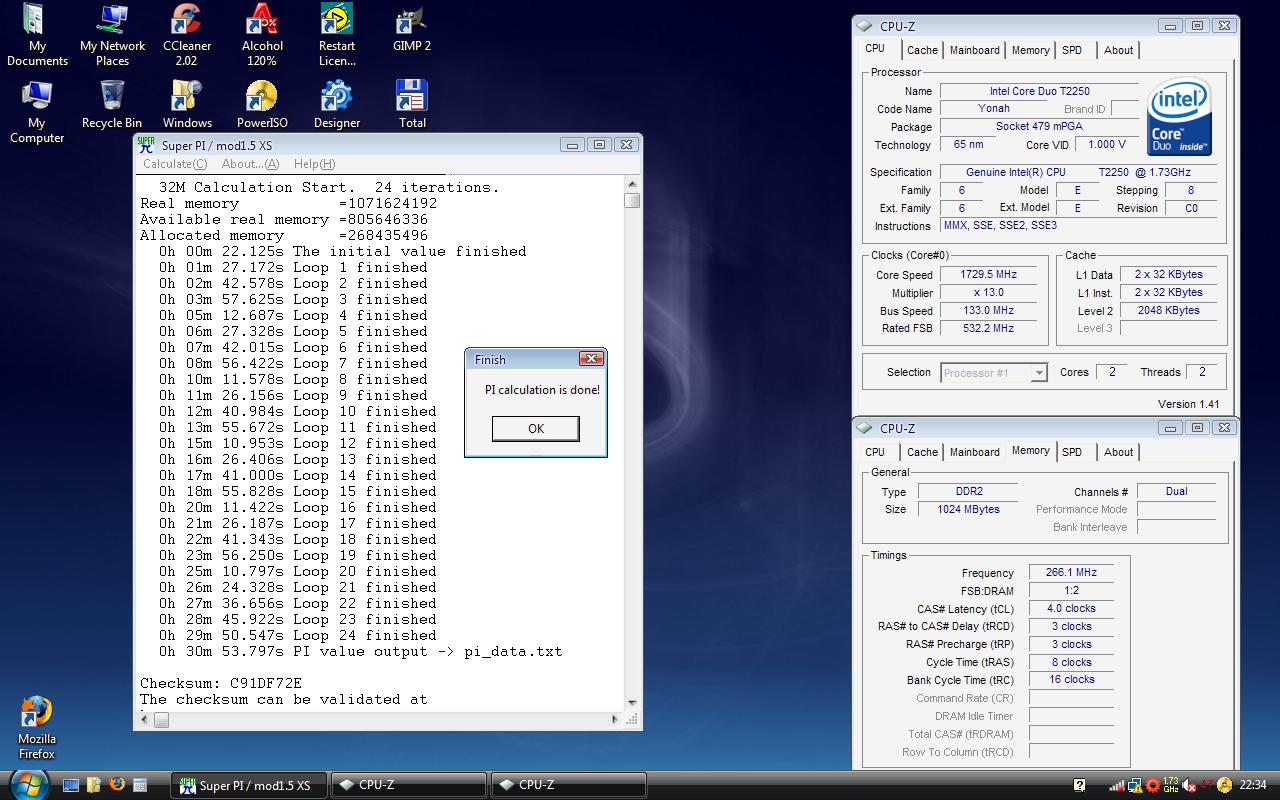Confirm OK in the Finish dialog
This screenshot has width=1280, height=800.
[x=536, y=428]
